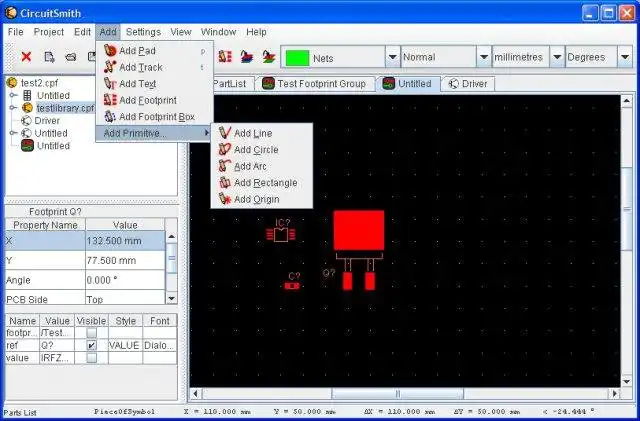
Task: Expand the Untitled grid-icon tree node
Action: coord(13,96)
